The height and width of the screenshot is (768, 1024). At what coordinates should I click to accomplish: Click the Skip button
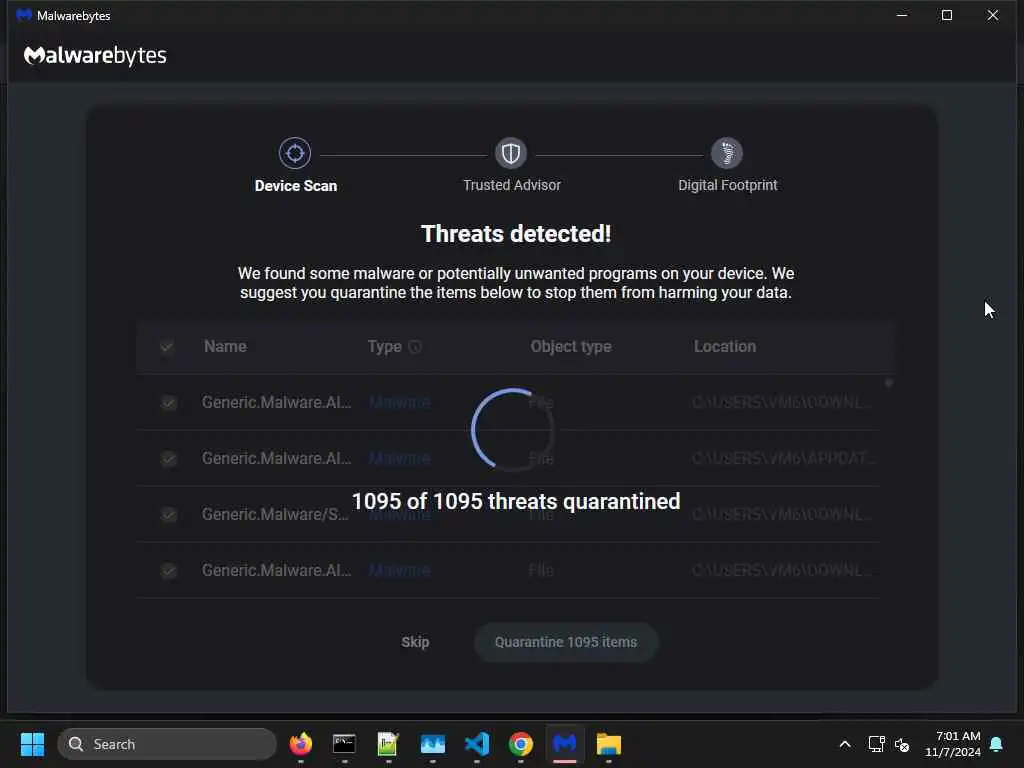[415, 642]
